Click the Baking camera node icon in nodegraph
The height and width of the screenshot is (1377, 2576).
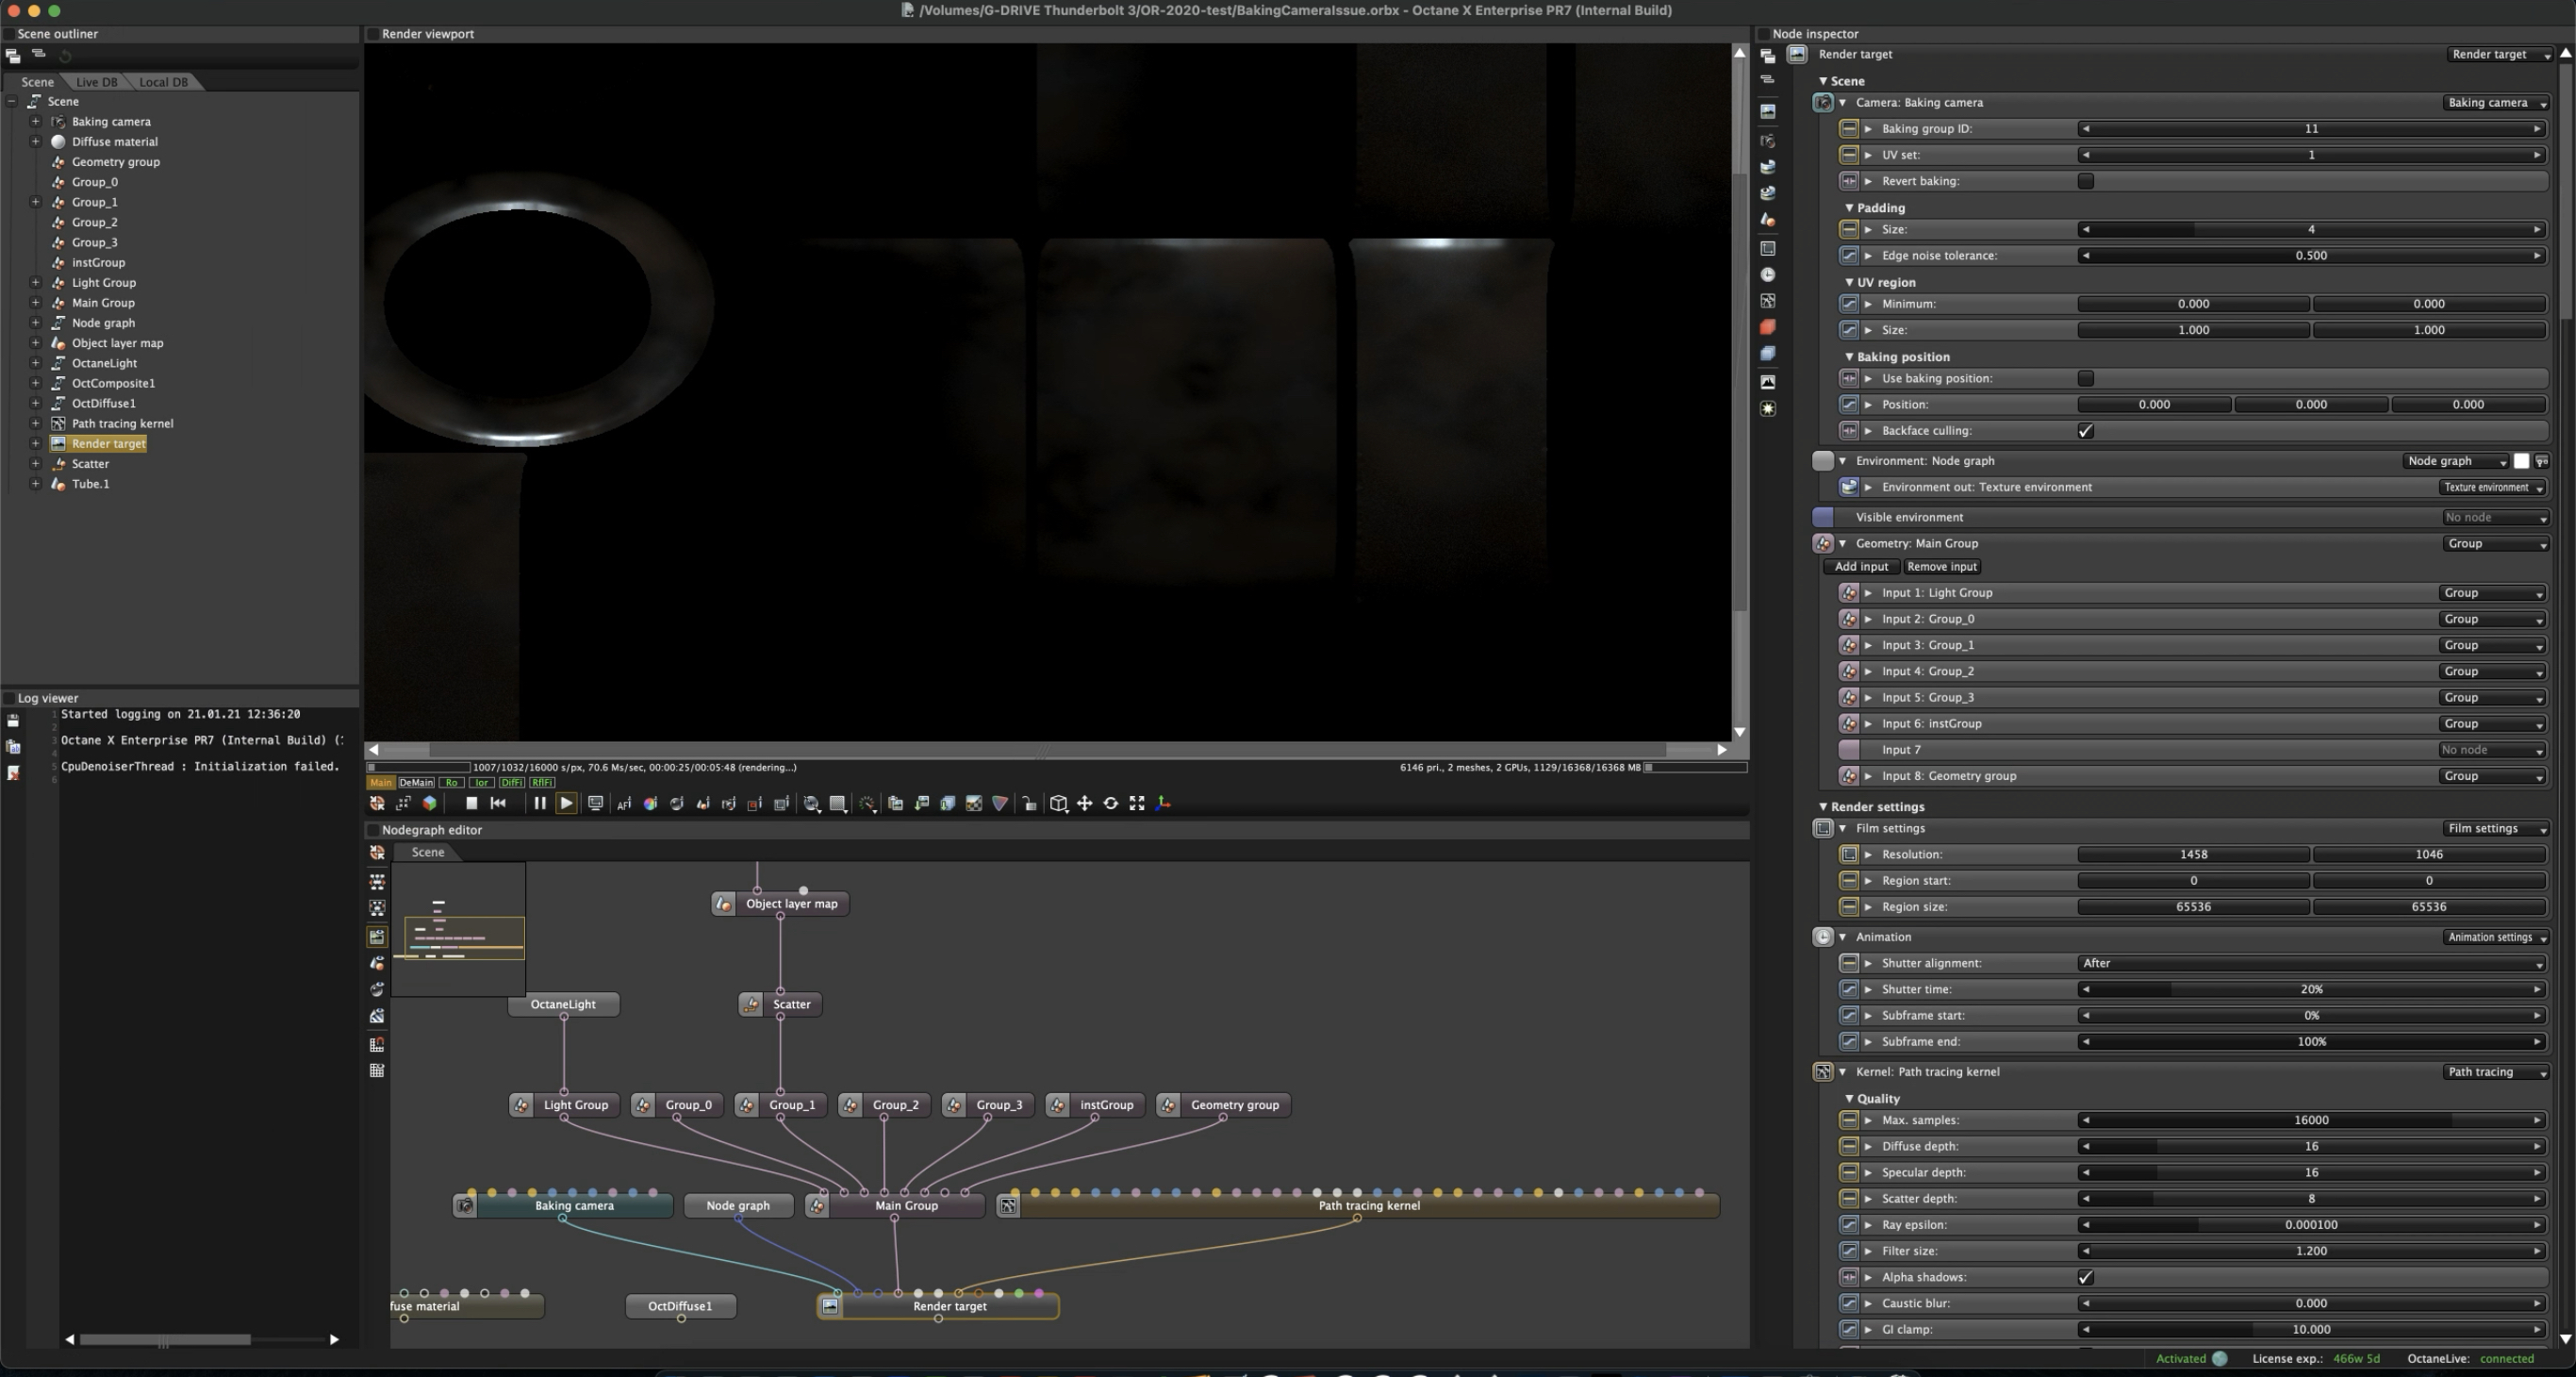click(465, 1206)
